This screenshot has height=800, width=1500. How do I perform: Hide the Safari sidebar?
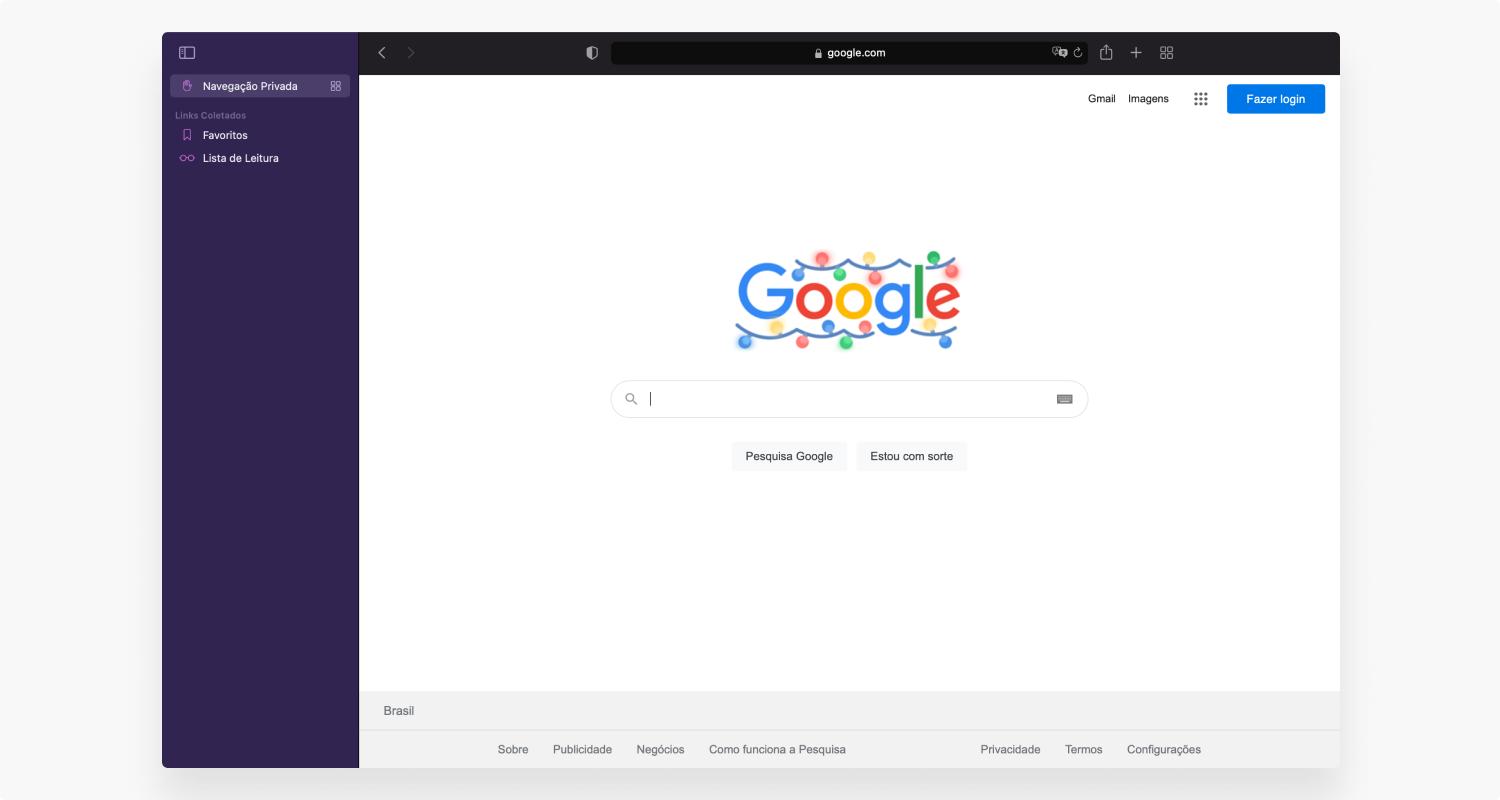[x=187, y=53]
